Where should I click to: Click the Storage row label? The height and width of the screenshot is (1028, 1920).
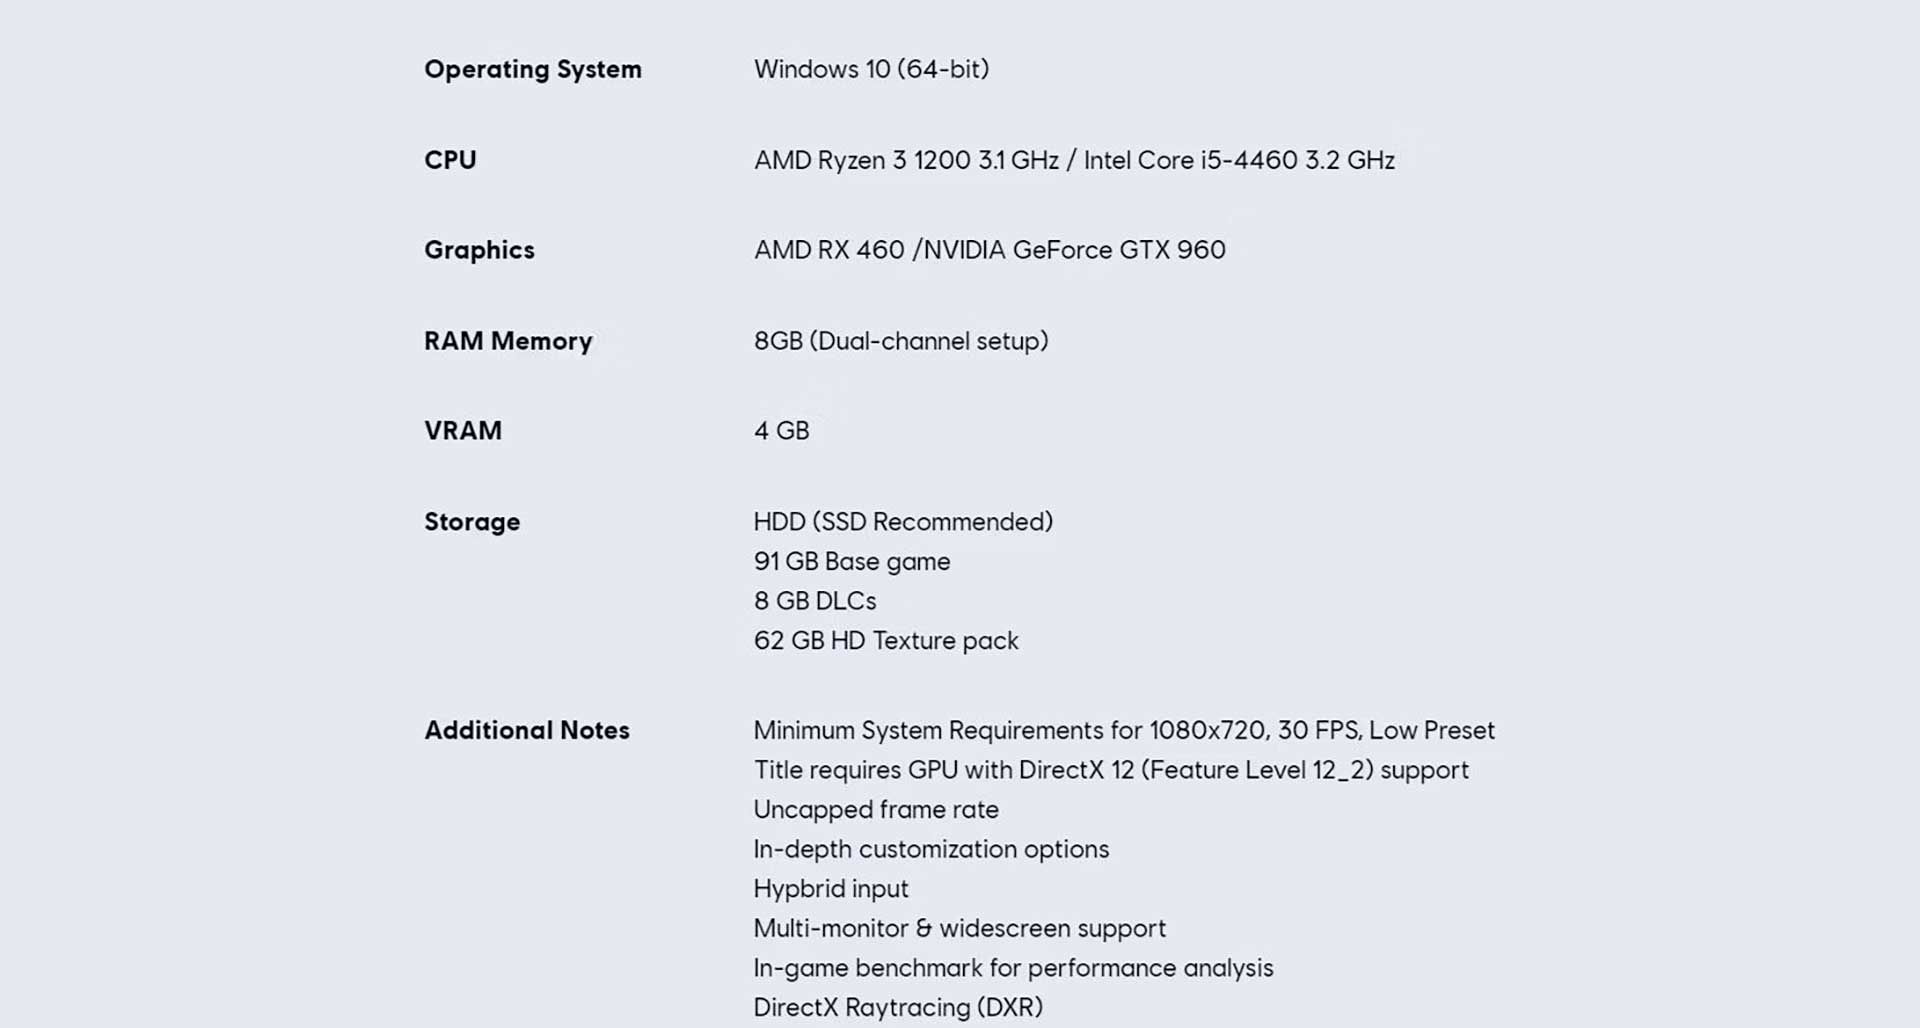point(472,522)
